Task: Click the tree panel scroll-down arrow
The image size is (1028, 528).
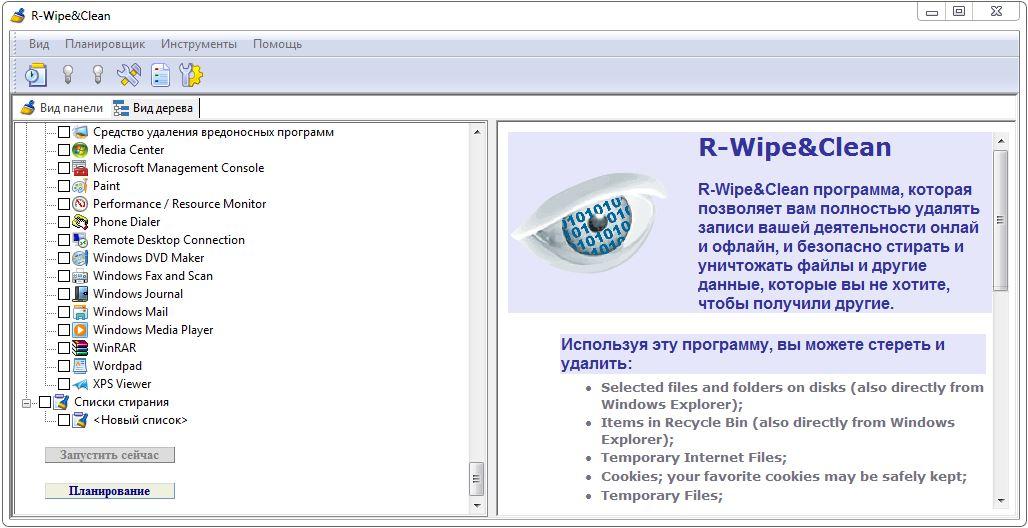Action: click(x=477, y=506)
